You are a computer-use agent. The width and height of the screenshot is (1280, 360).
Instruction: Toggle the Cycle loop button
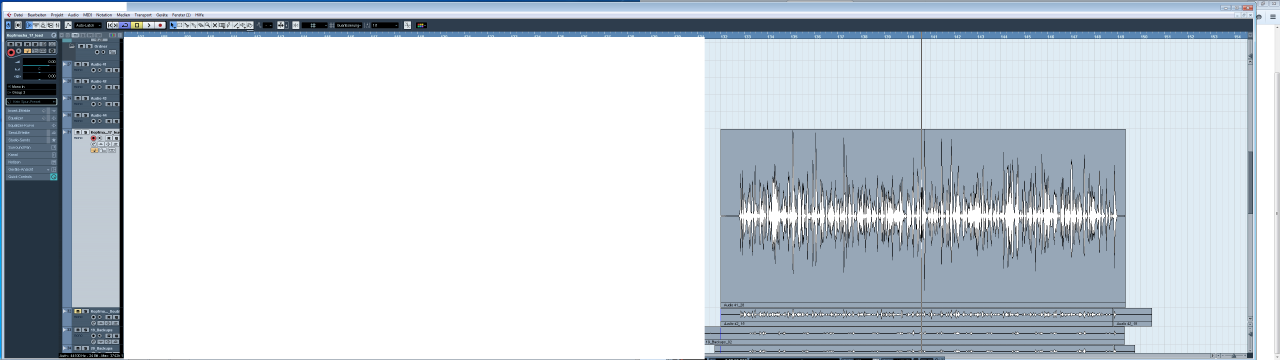[x=125, y=25]
